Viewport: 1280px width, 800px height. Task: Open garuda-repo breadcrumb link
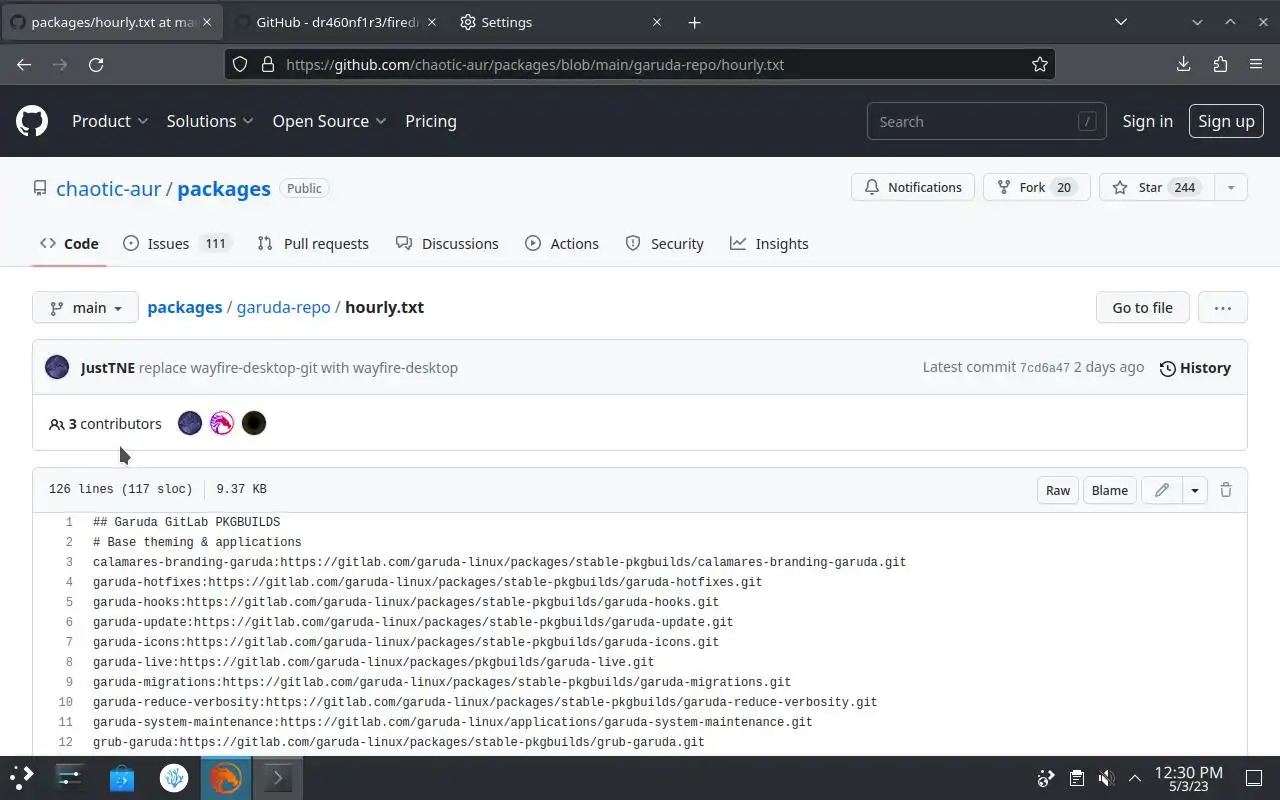click(x=283, y=307)
